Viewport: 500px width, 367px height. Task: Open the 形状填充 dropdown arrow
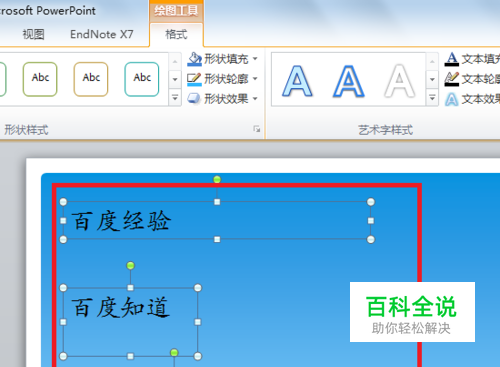pos(255,59)
